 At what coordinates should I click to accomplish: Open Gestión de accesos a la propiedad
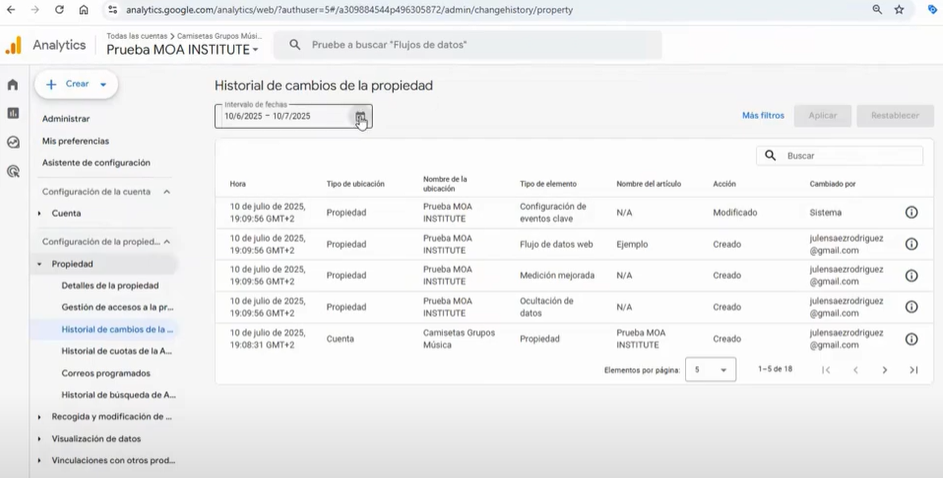[117, 307]
